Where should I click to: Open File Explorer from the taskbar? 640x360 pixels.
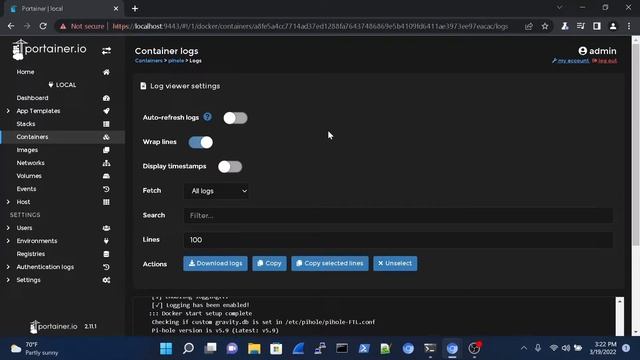tap(254, 348)
